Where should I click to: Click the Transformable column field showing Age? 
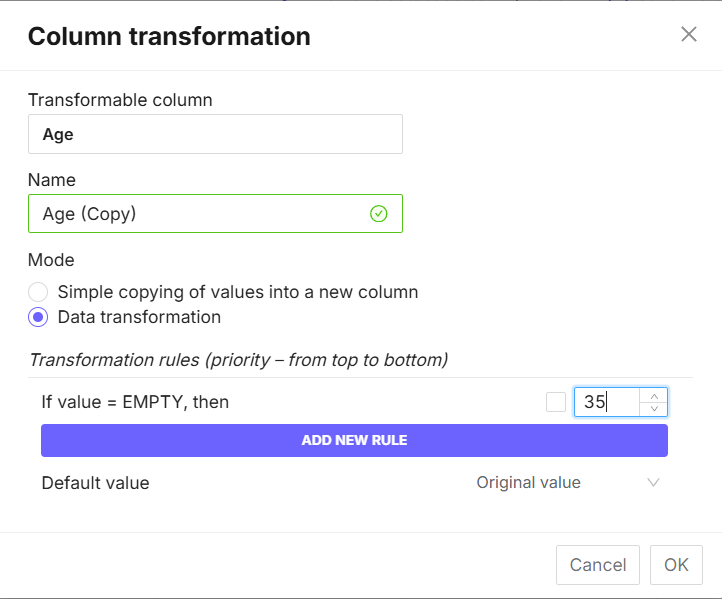coord(215,134)
